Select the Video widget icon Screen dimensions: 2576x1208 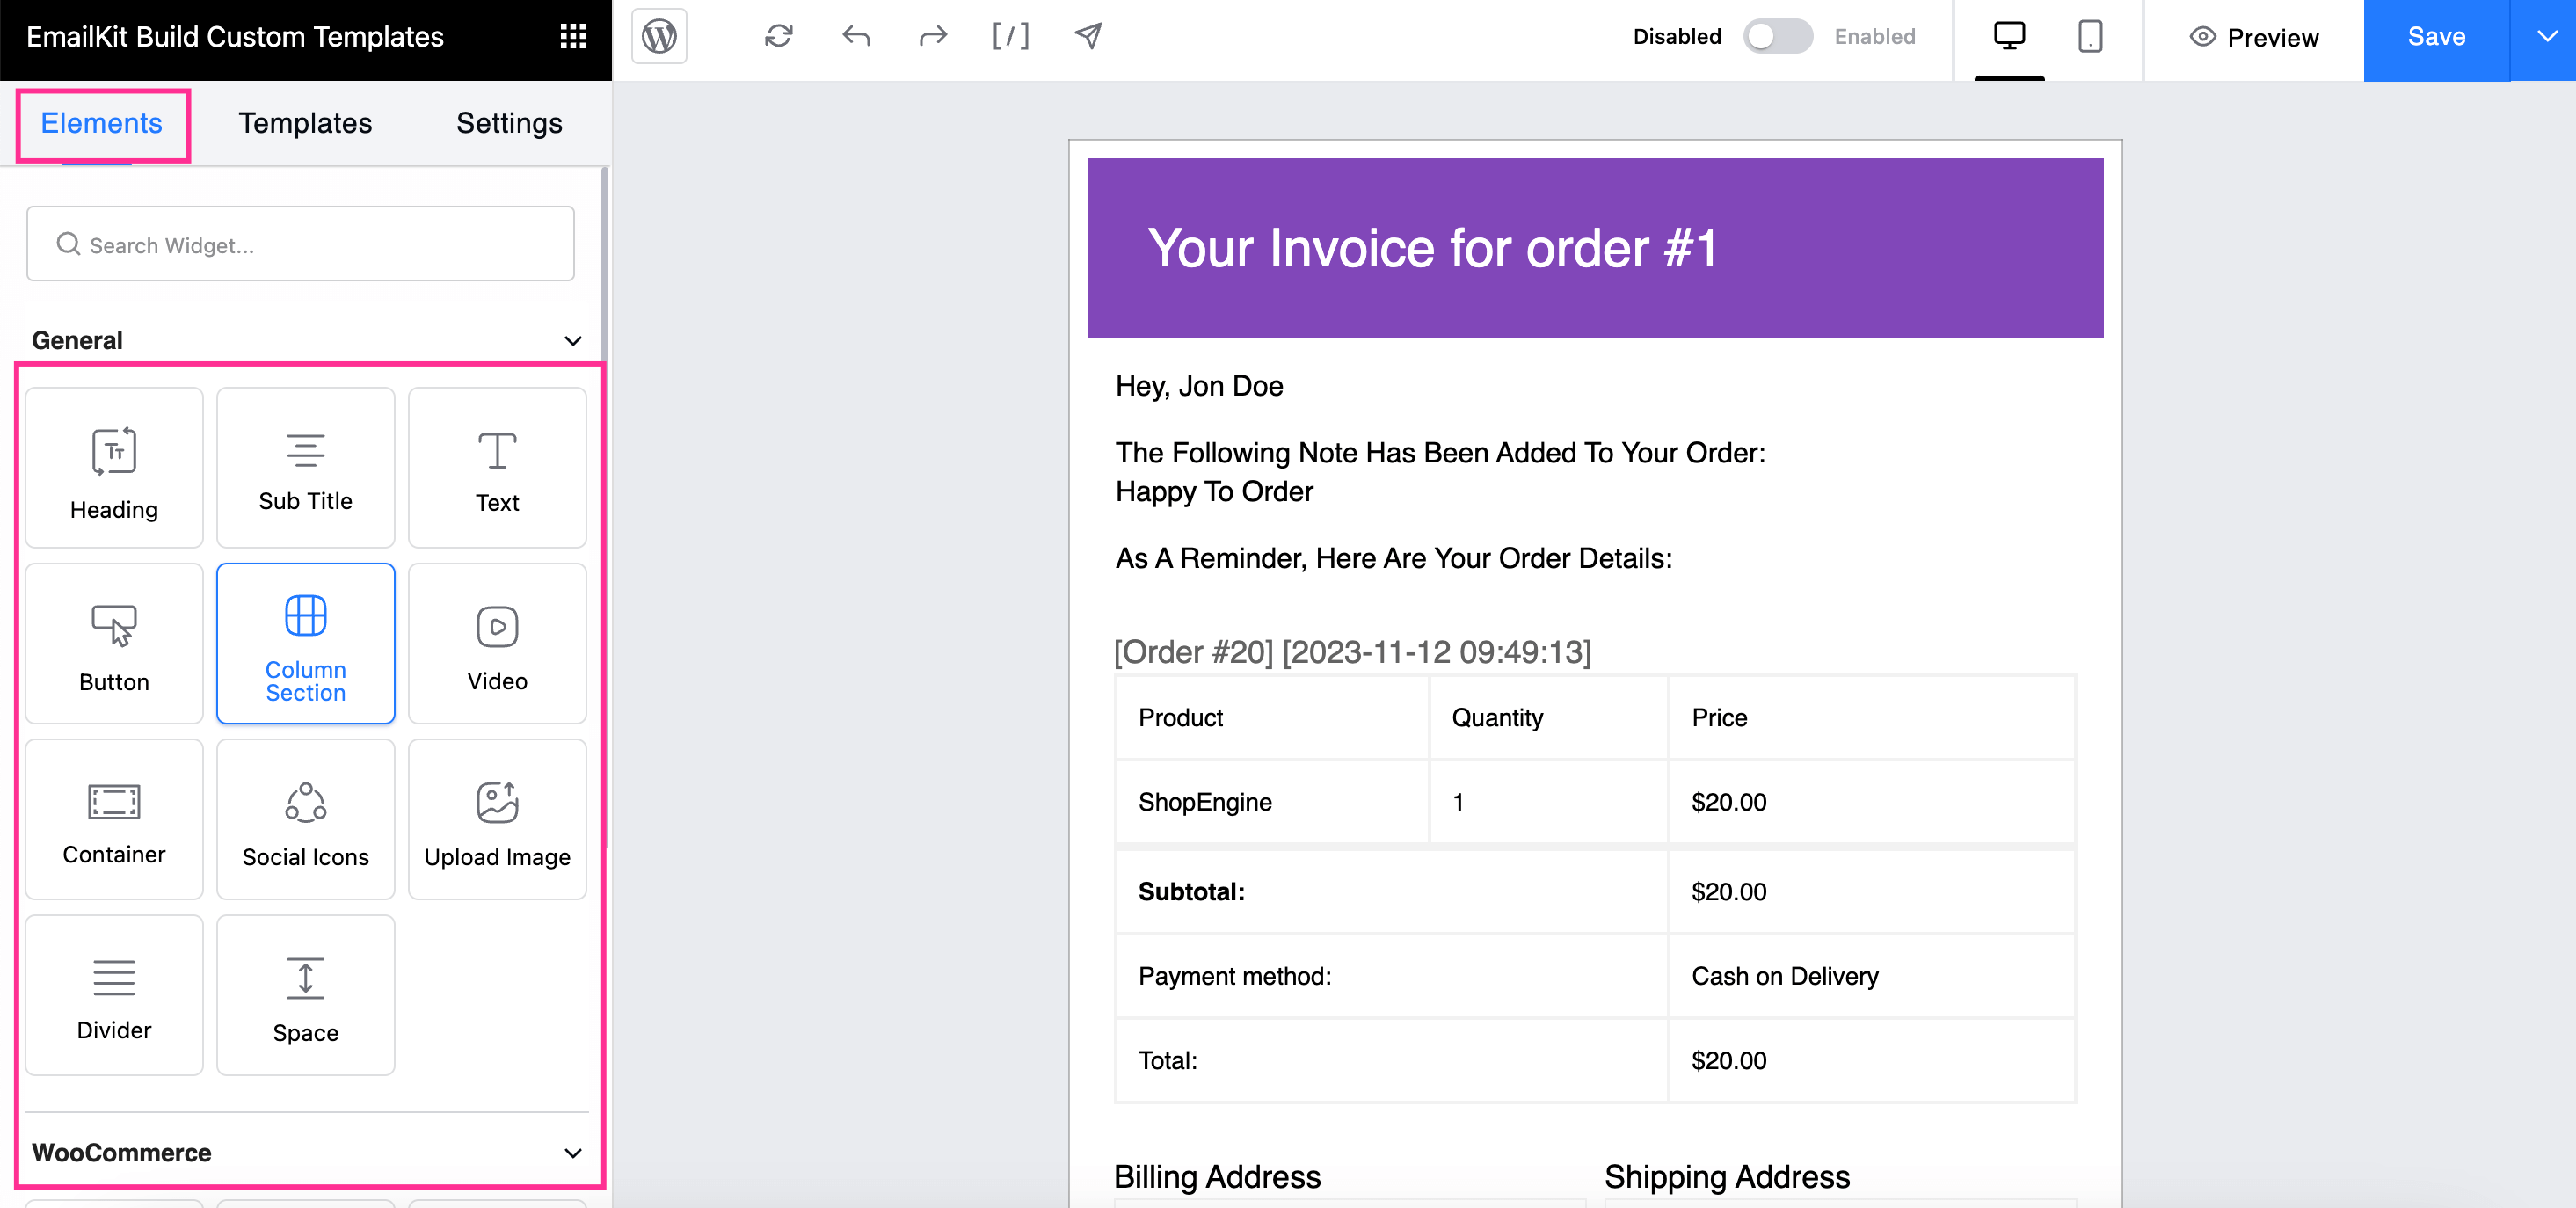(x=496, y=644)
